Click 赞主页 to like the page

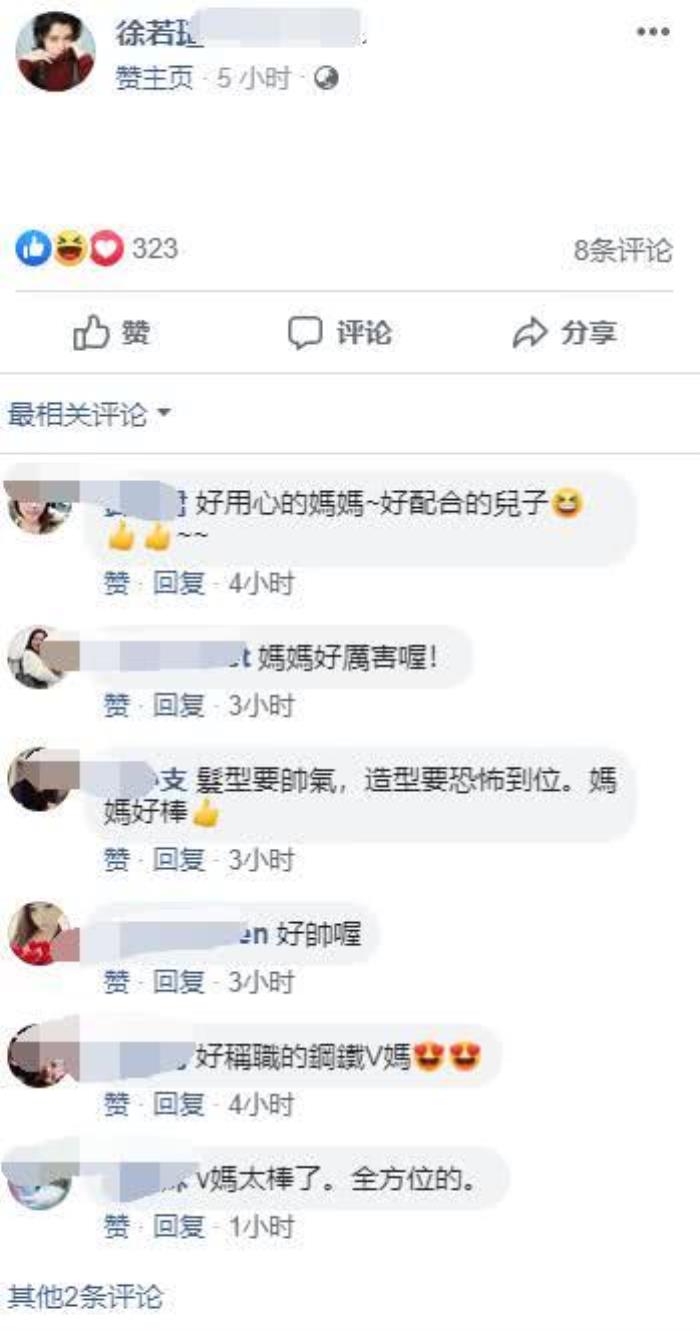tap(154, 79)
